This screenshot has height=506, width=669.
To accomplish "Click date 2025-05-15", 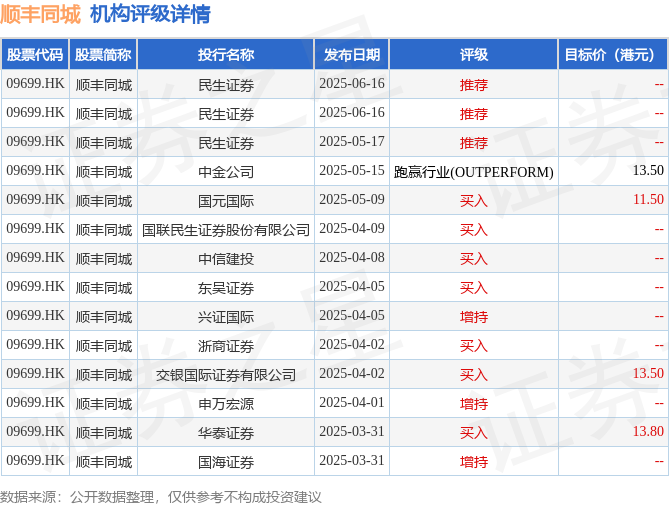I will pos(352,170).
